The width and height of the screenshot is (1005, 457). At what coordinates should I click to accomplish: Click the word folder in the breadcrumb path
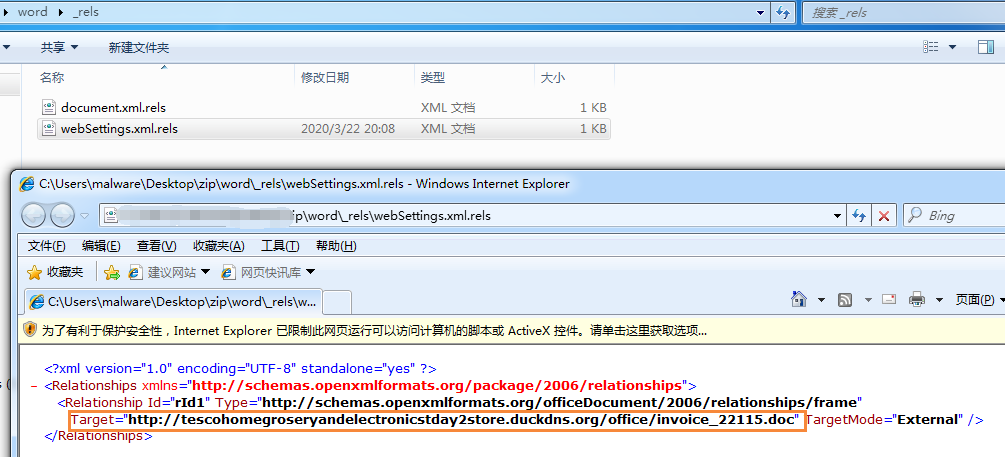click(32, 12)
